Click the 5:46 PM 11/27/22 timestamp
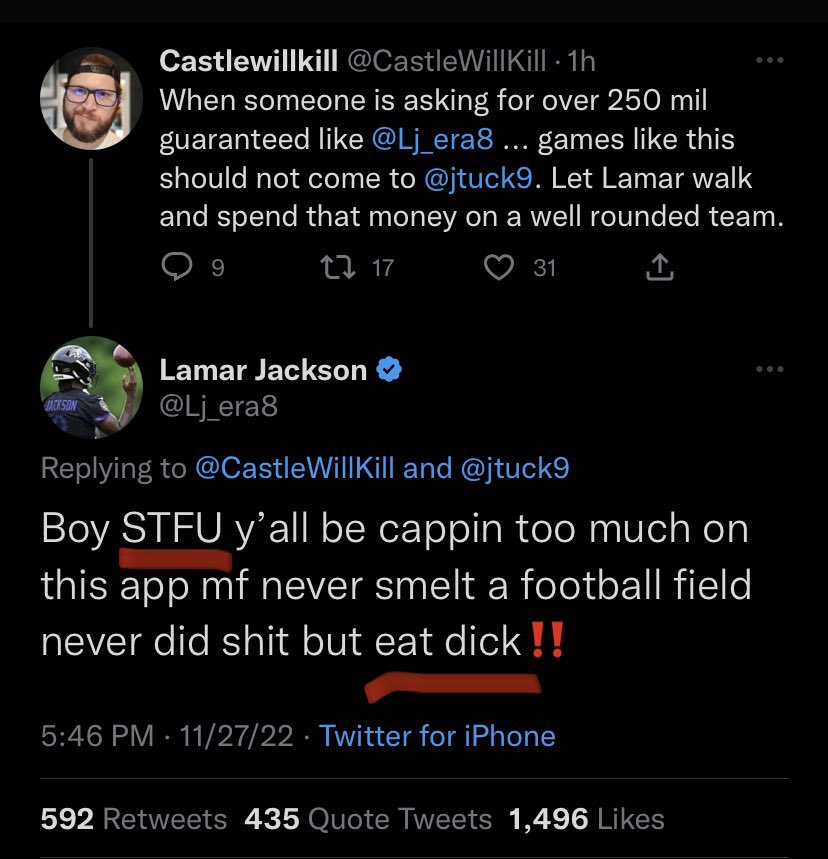Screen dimensions: 828x859 pyautogui.click(x=167, y=735)
